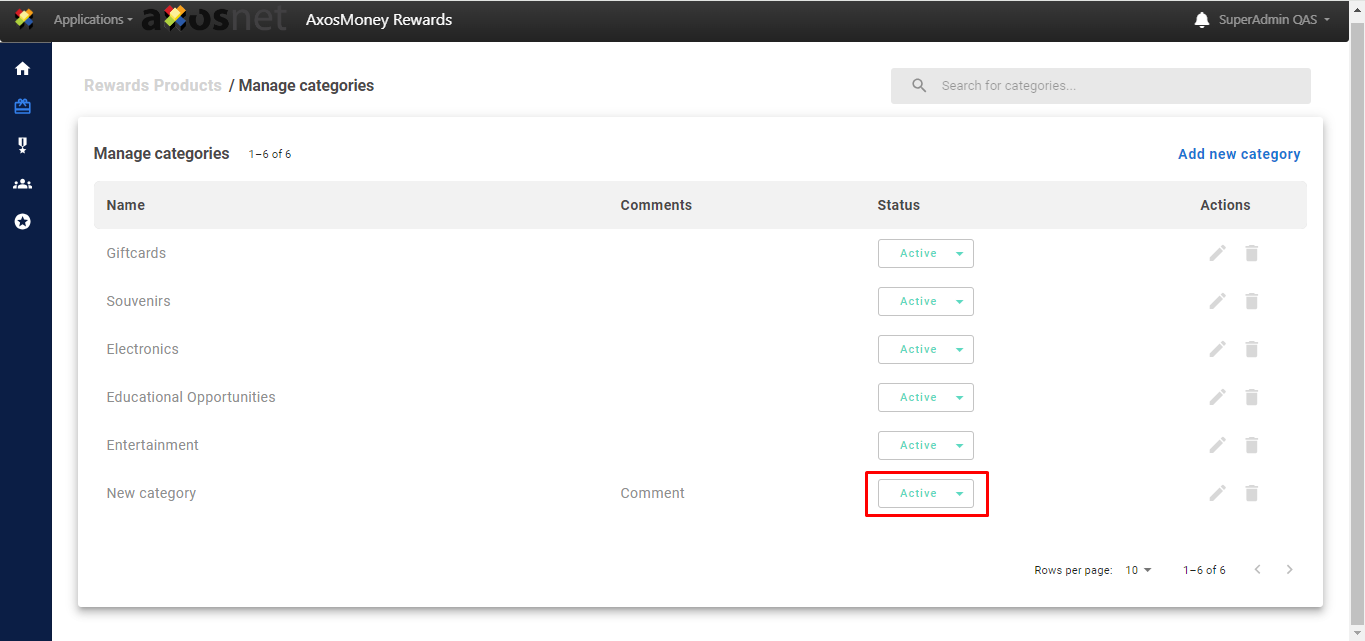1365x641 pixels.
Task: Open the Giftcards status dropdown
Action: [925, 254]
